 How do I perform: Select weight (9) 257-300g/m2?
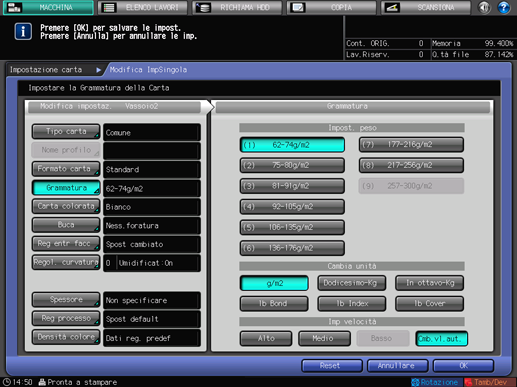pos(411,186)
